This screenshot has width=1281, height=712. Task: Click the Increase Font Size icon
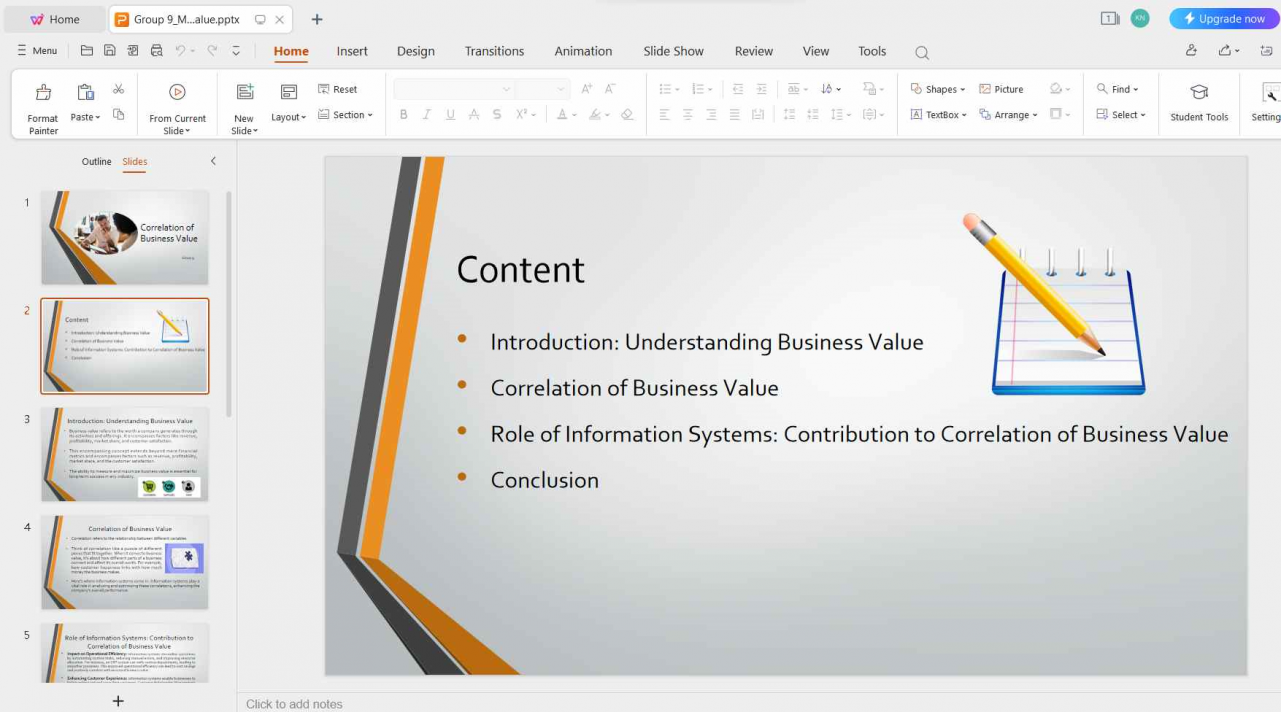point(585,88)
